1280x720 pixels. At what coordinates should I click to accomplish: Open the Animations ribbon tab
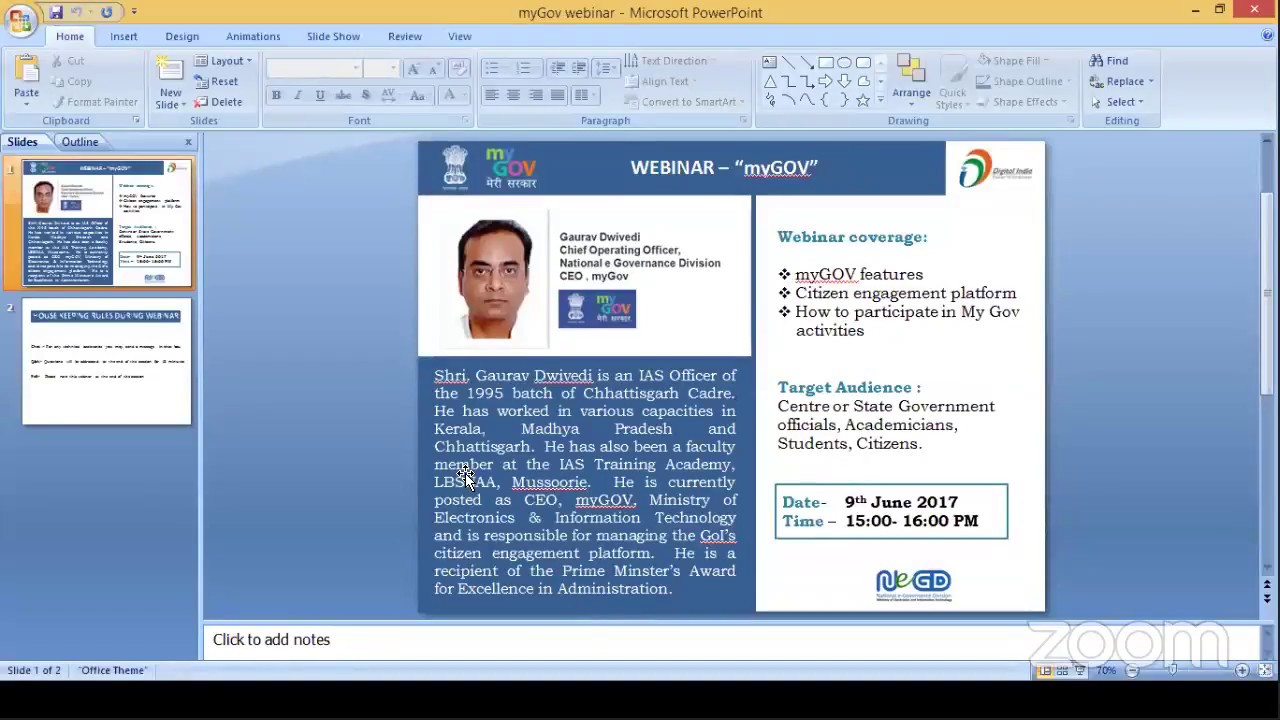click(x=253, y=36)
